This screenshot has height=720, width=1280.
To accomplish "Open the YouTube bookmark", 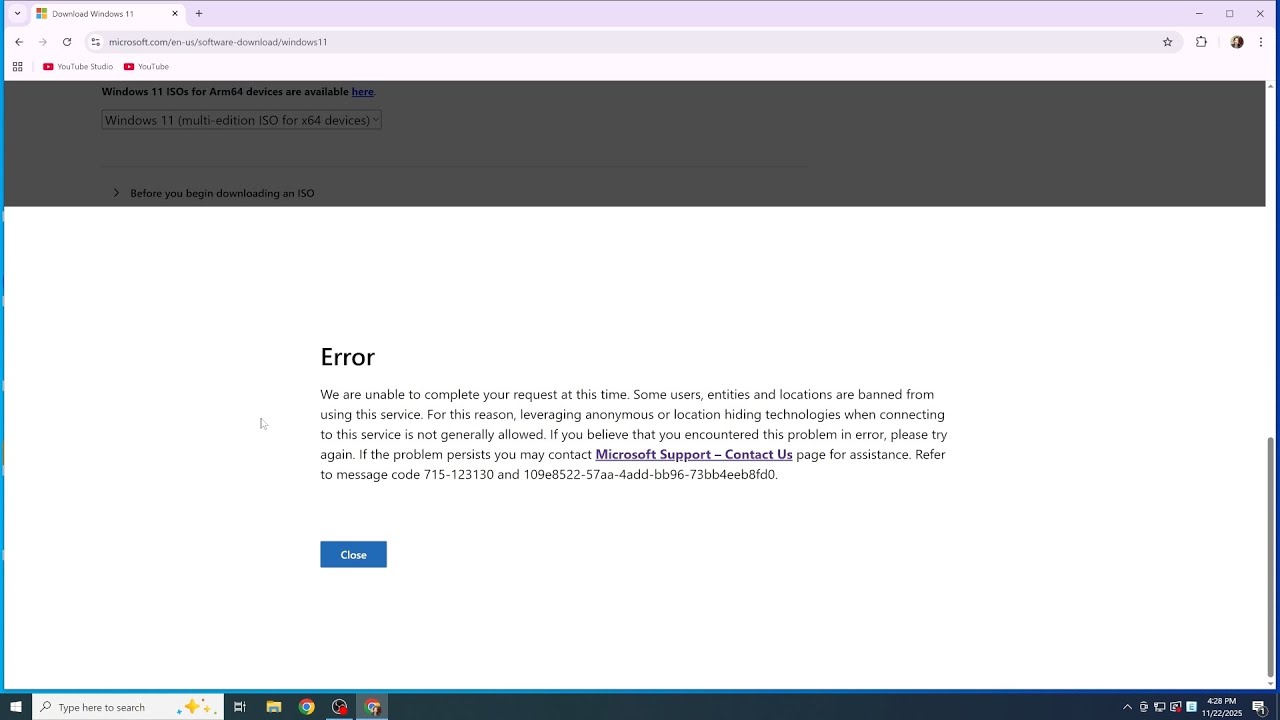I will click(x=146, y=67).
